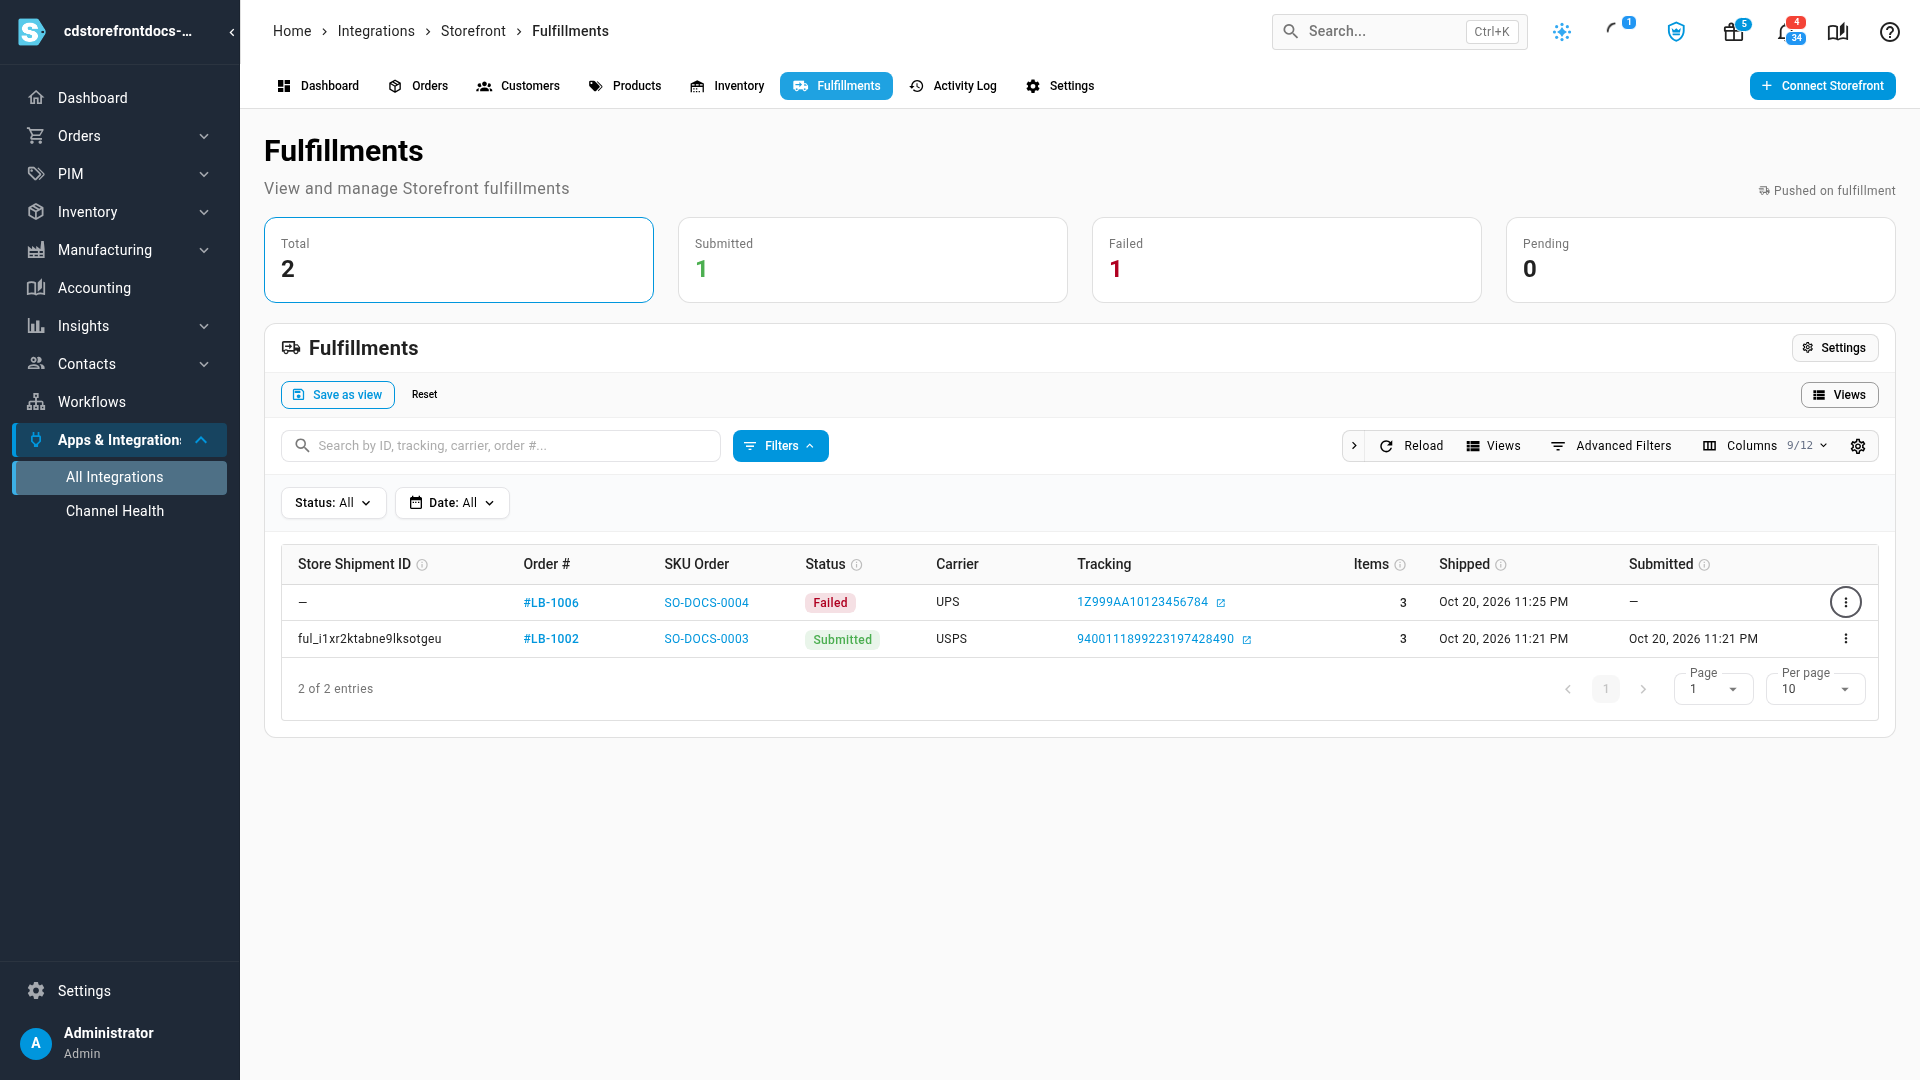Screen dimensions: 1920x1080
Task: Switch to the Customers tab
Action: click(518, 86)
